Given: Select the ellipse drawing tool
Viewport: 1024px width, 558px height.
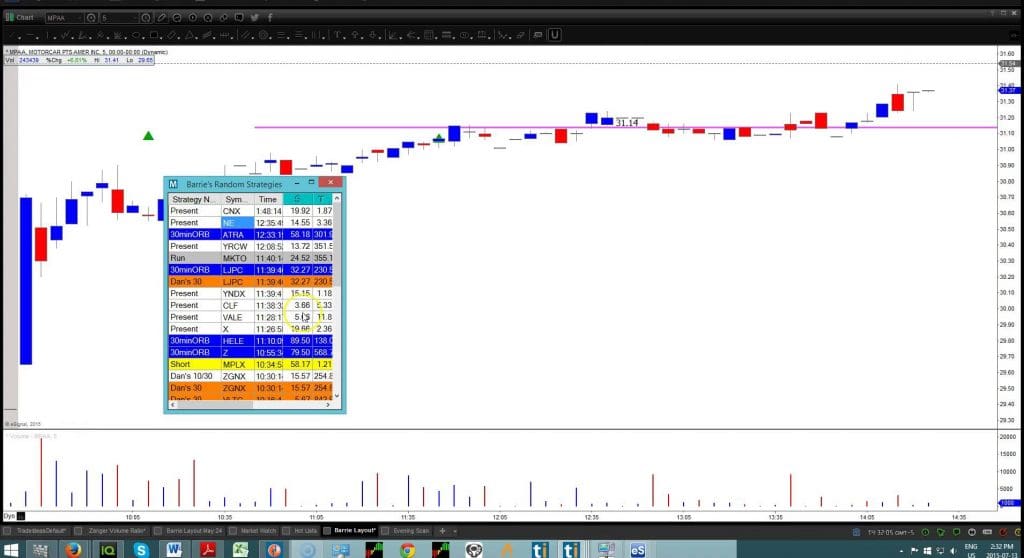Looking at the screenshot, I should coord(136,35).
